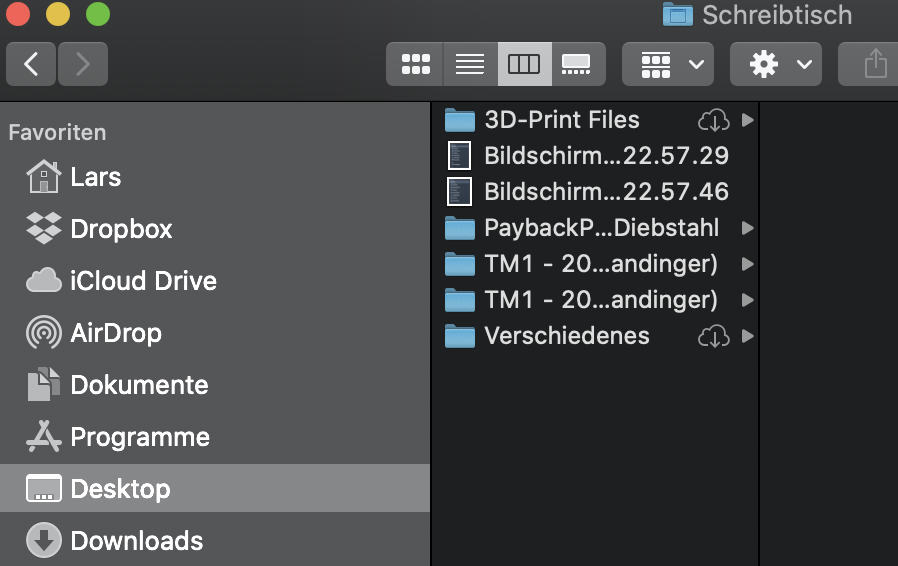Image resolution: width=898 pixels, height=566 pixels.
Task: Open Dropbox in the sidebar
Action: coord(121,229)
